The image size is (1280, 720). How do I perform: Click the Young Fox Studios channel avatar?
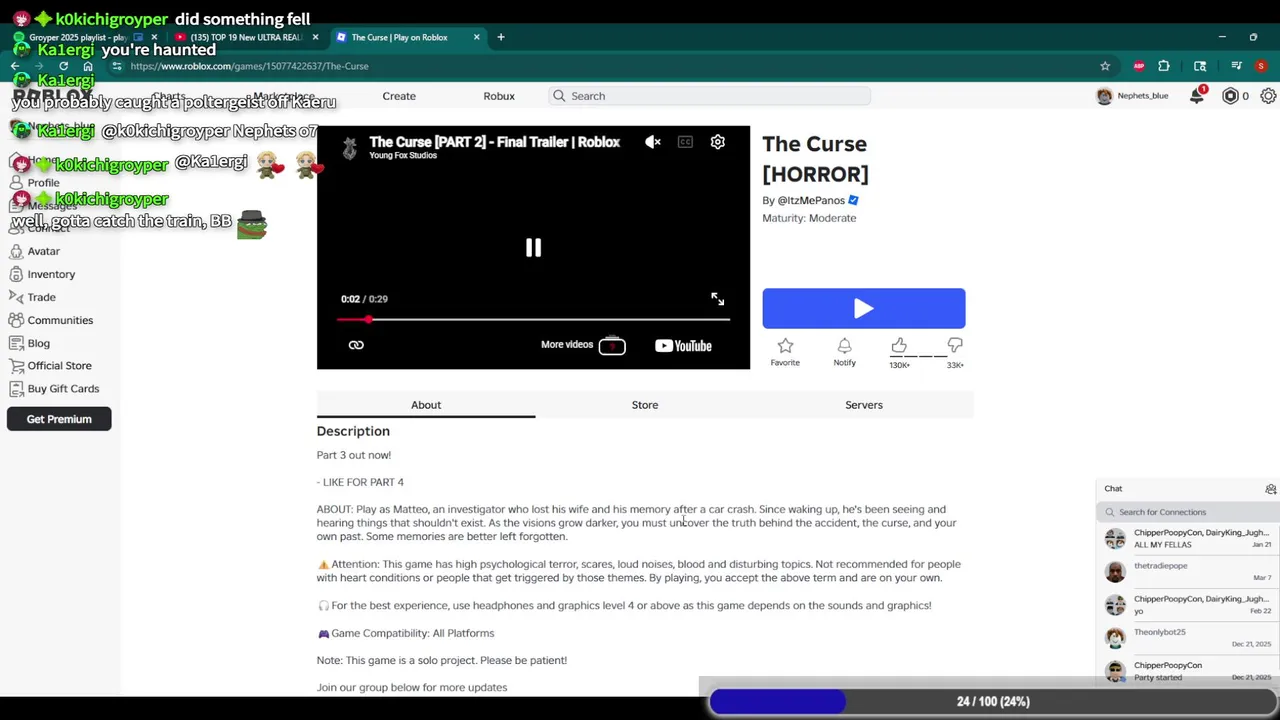click(x=349, y=148)
